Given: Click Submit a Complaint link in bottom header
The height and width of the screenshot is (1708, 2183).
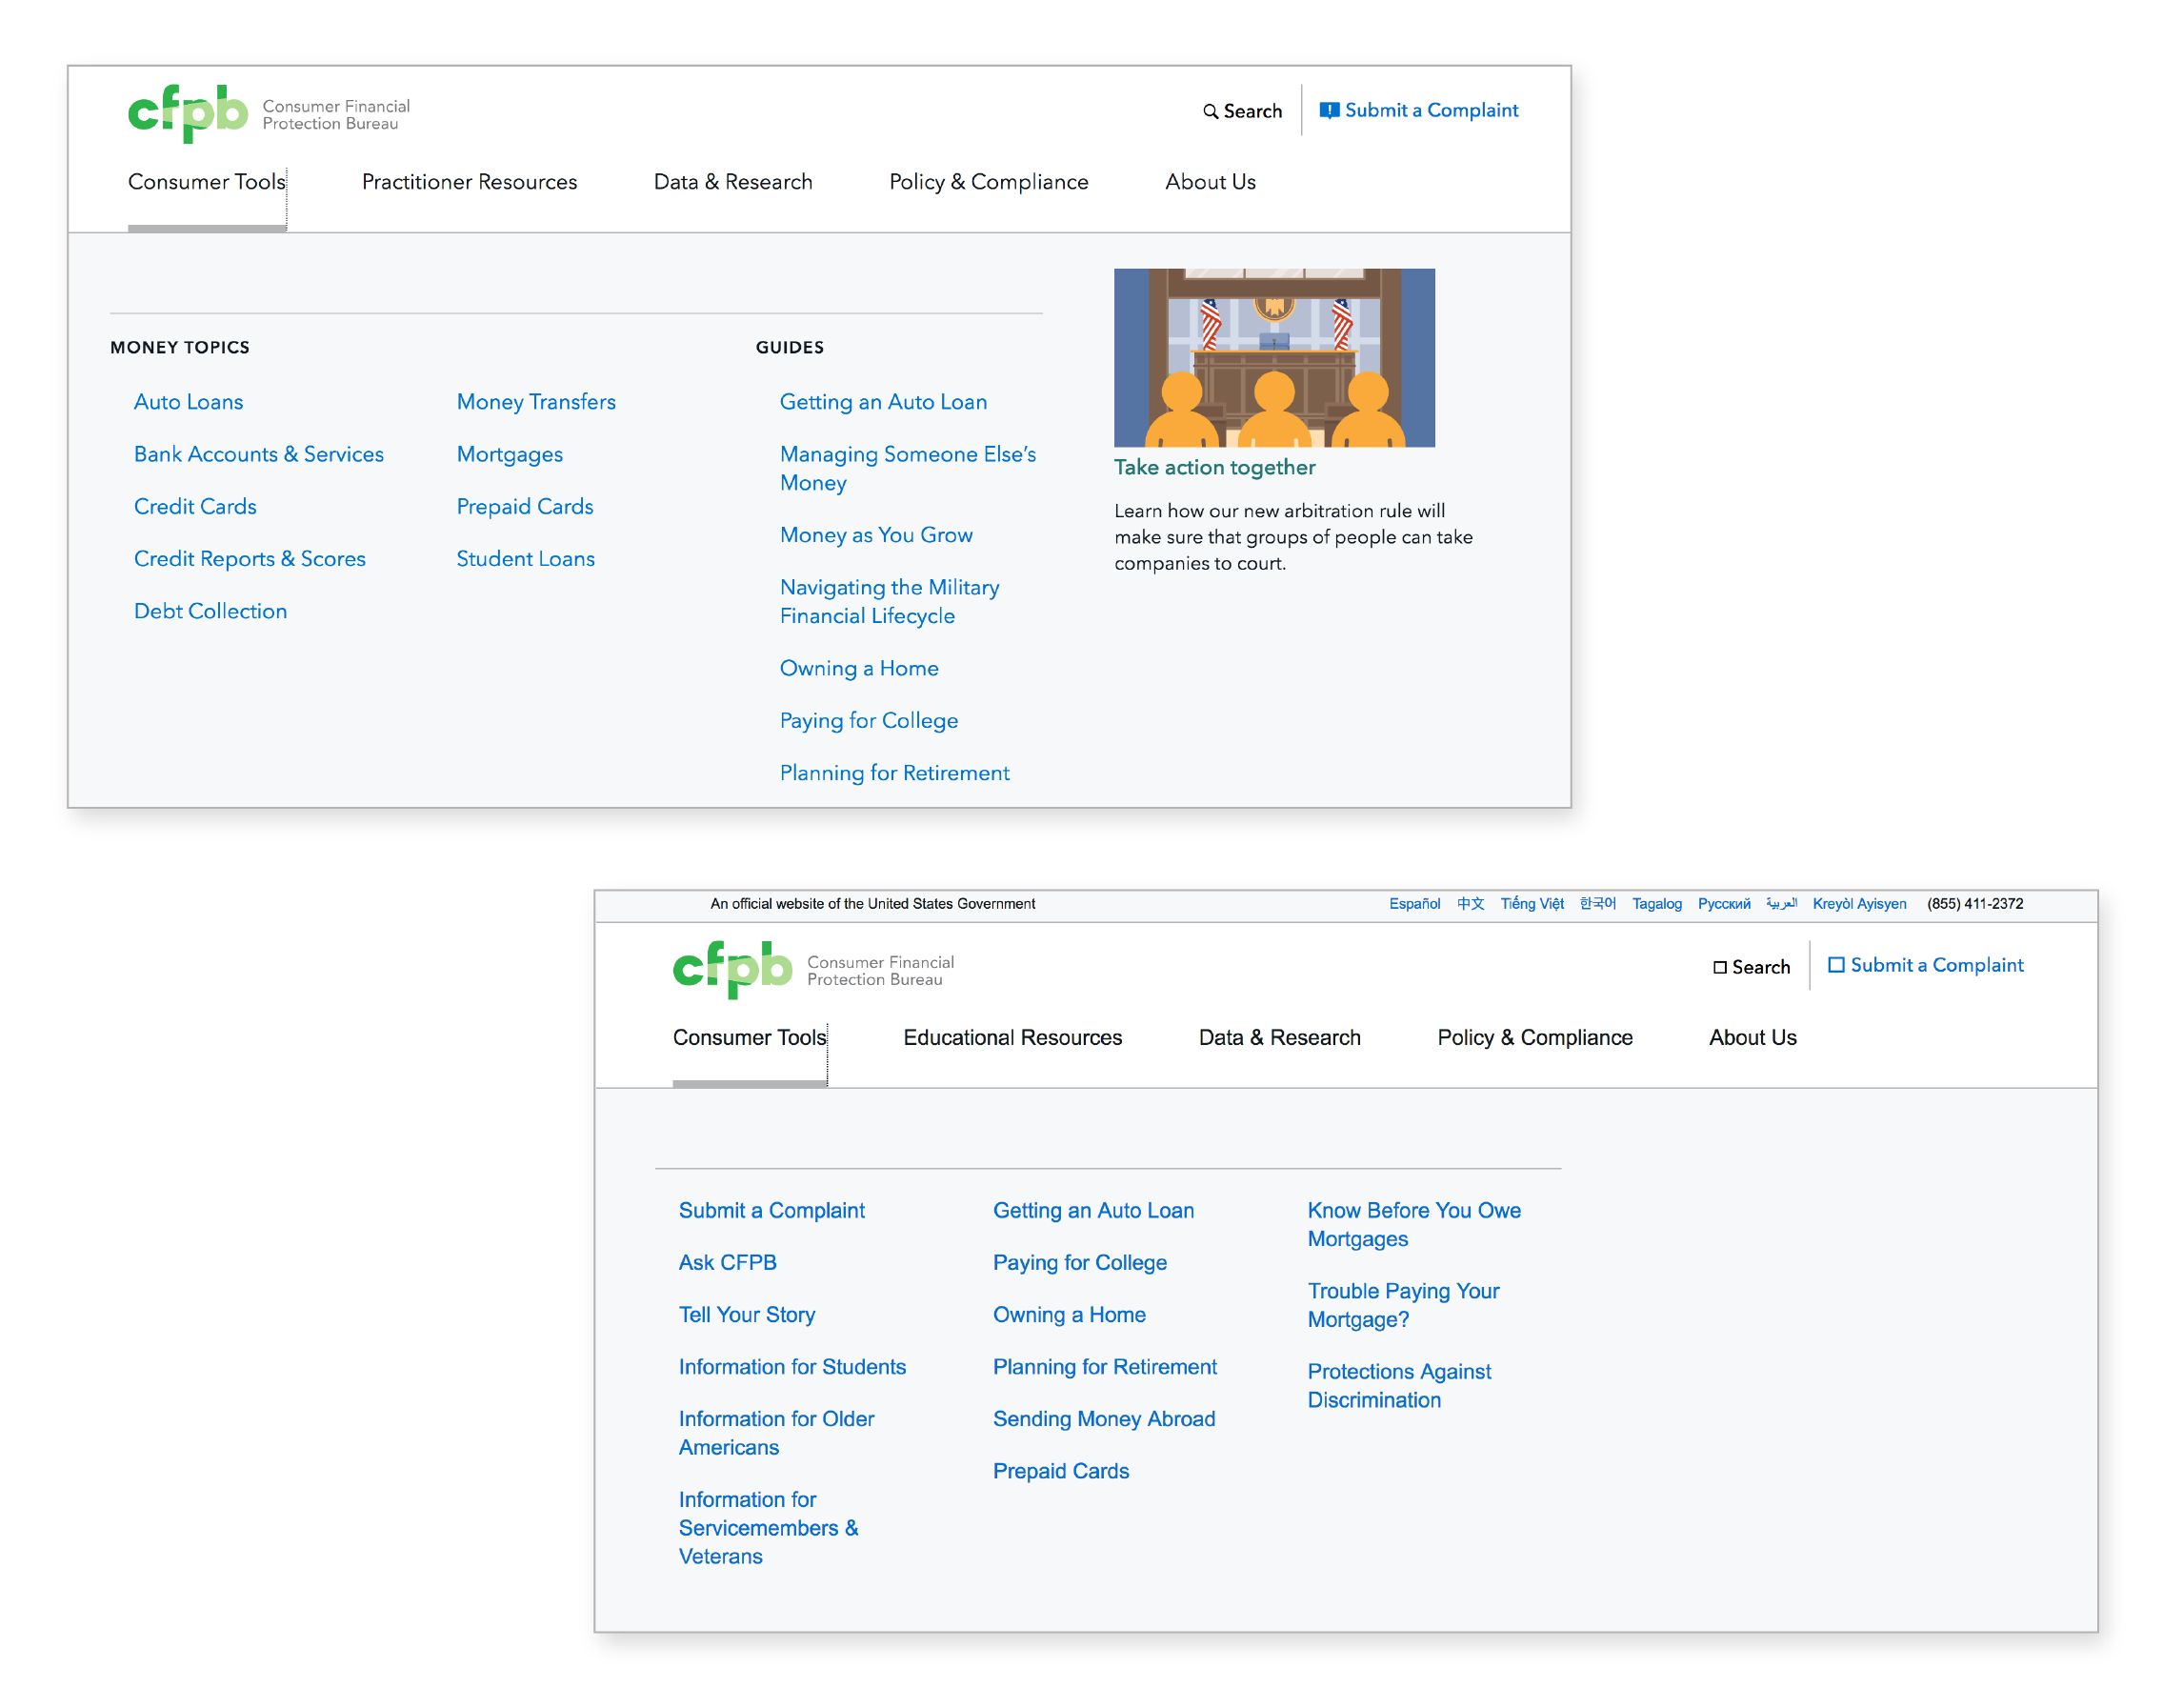Looking at the screenshot, I should [x=1936, y=965].
